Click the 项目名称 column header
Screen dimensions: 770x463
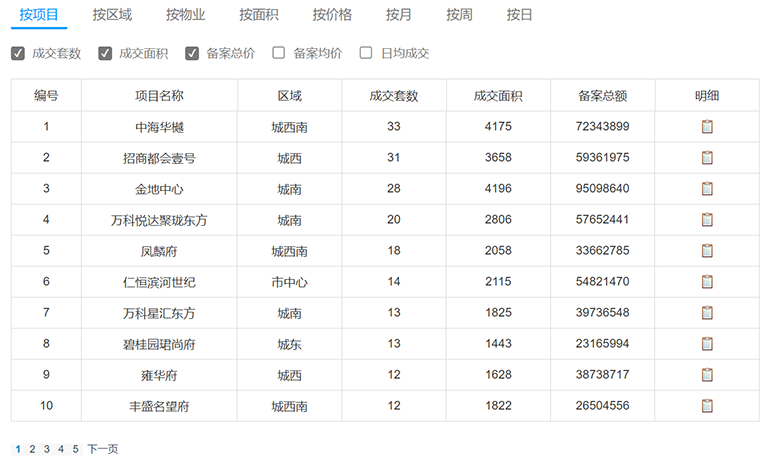[x=159, y=95]
